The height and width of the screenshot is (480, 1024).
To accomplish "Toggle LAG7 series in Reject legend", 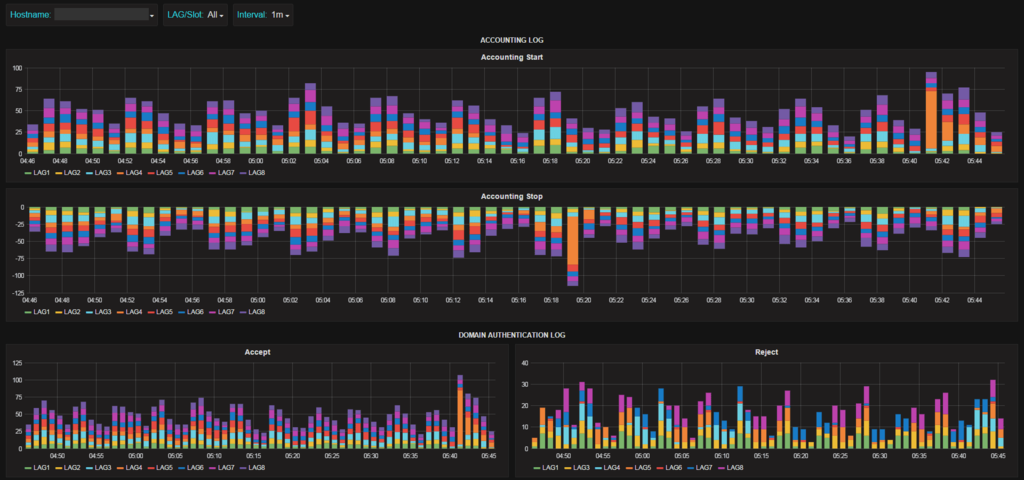I will tap(700, 468).
